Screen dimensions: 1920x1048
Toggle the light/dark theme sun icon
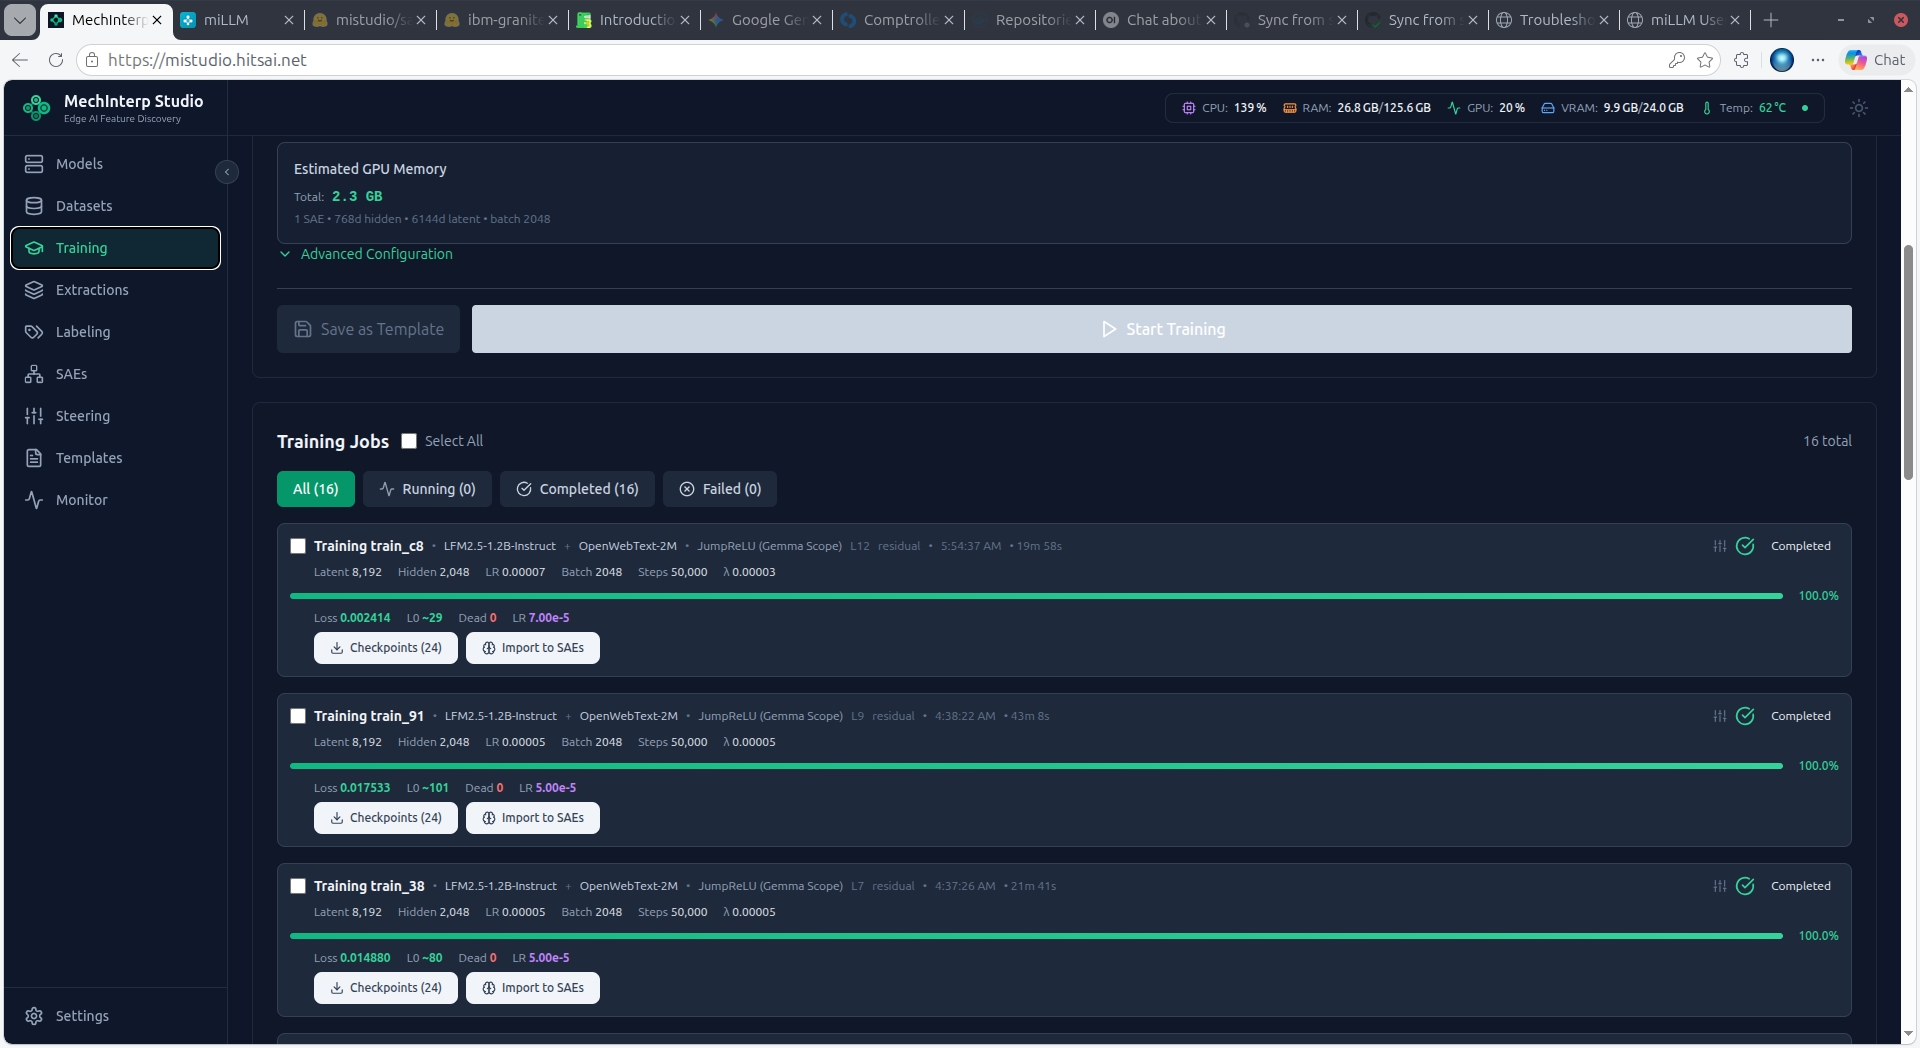pyautogui.click(x=1859, y=108)
